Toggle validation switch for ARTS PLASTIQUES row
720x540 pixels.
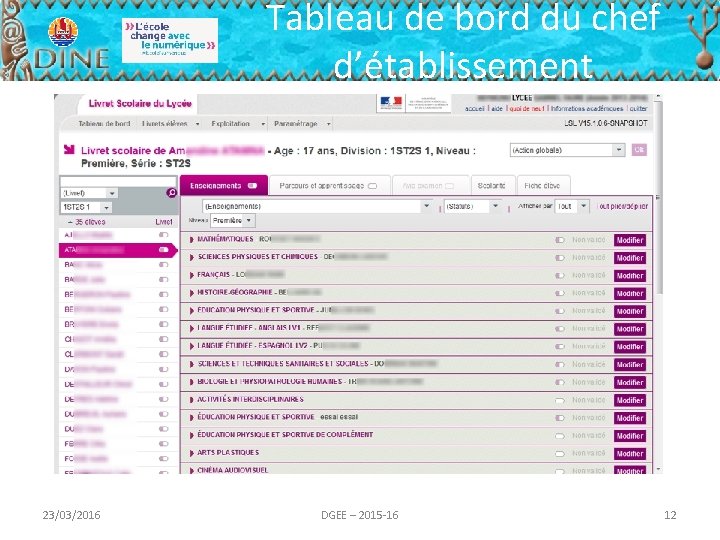tap(559, 454)
